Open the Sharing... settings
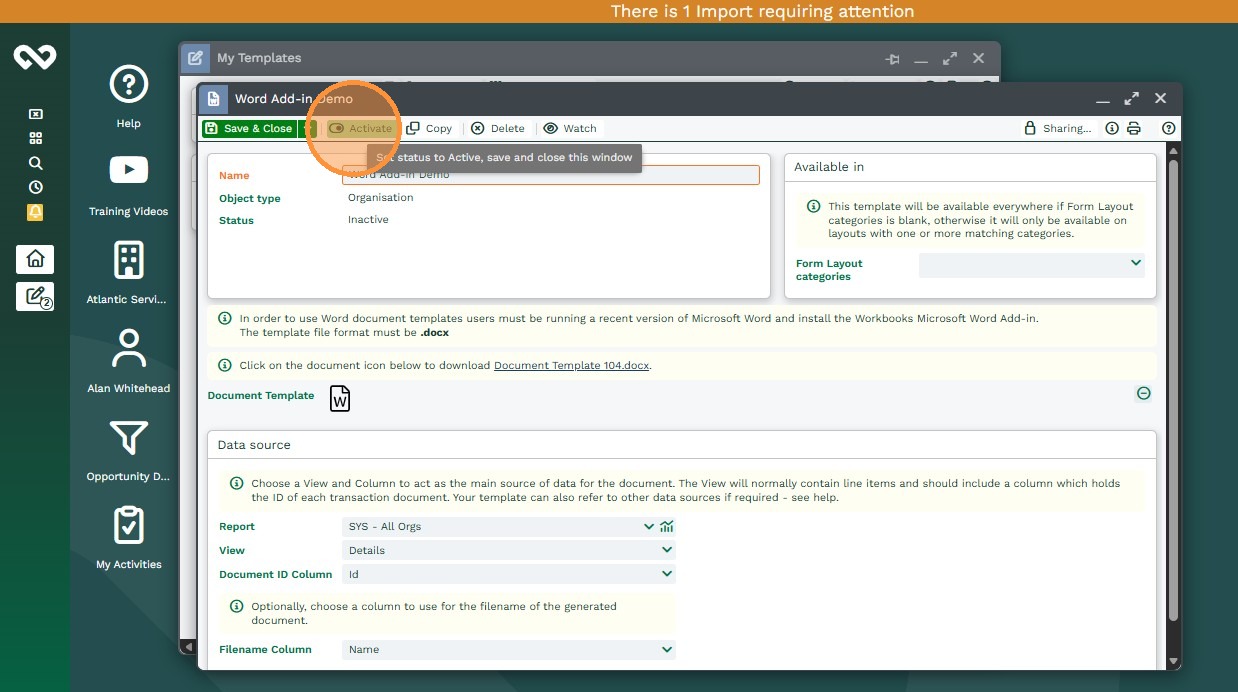This screenshot has height=692, width=1238. [x=1058, y=128]
